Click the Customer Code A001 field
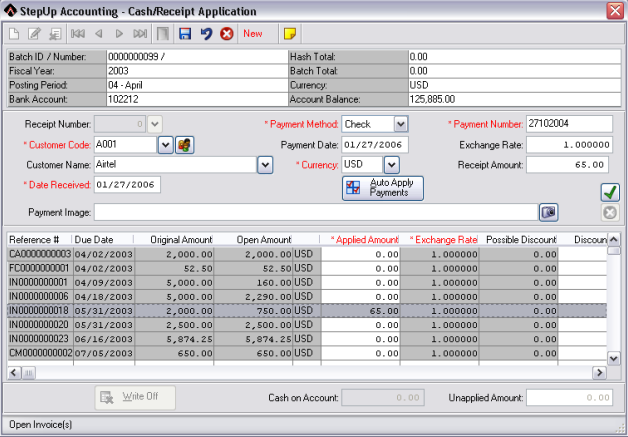This screenshot has height=437, width=628. coord(125,145)
